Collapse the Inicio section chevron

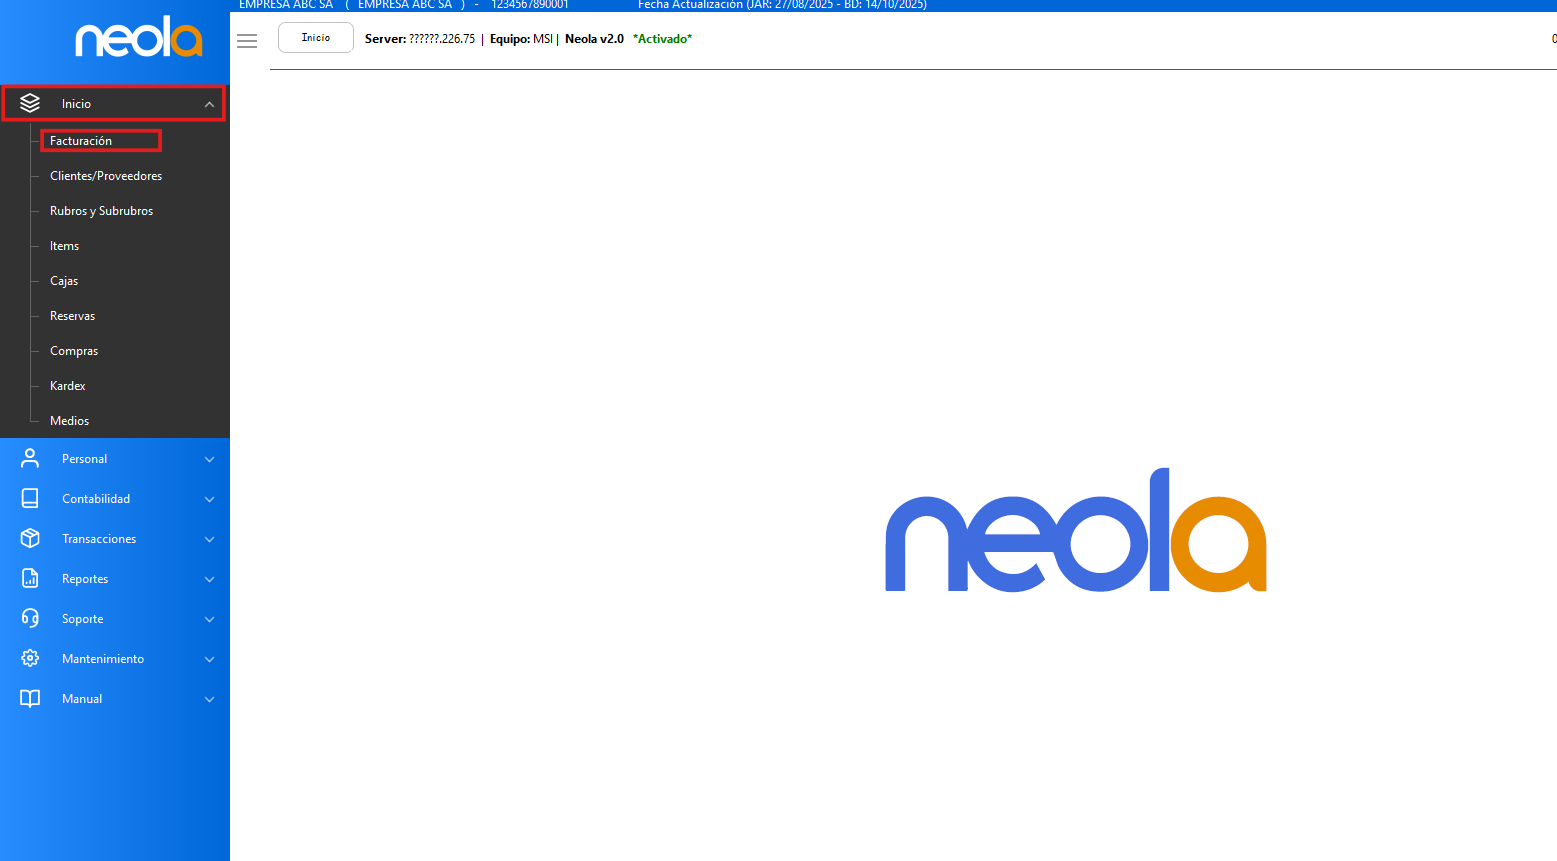tap(209, 104)
